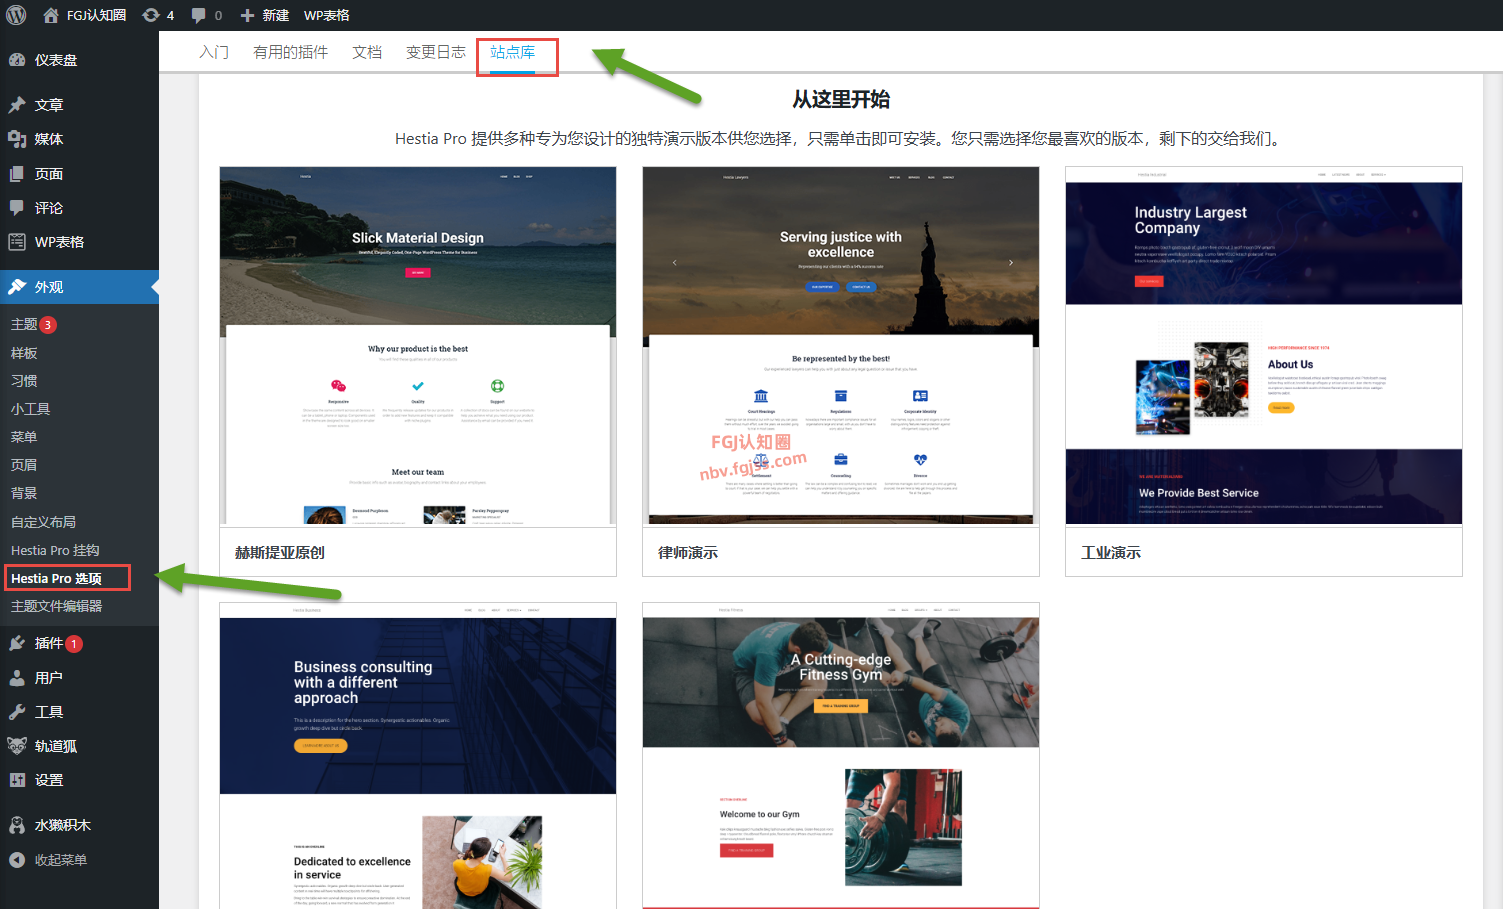The height and width of the screenshot is (909, 1503).
Task: Open the 自定义布局 submenu item
Action: 43,522
